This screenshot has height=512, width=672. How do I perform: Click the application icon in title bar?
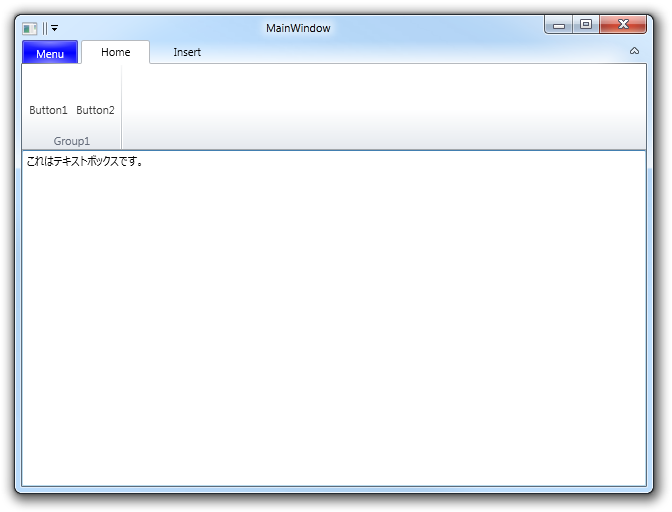pyautogui.click(x=30, y=29)
